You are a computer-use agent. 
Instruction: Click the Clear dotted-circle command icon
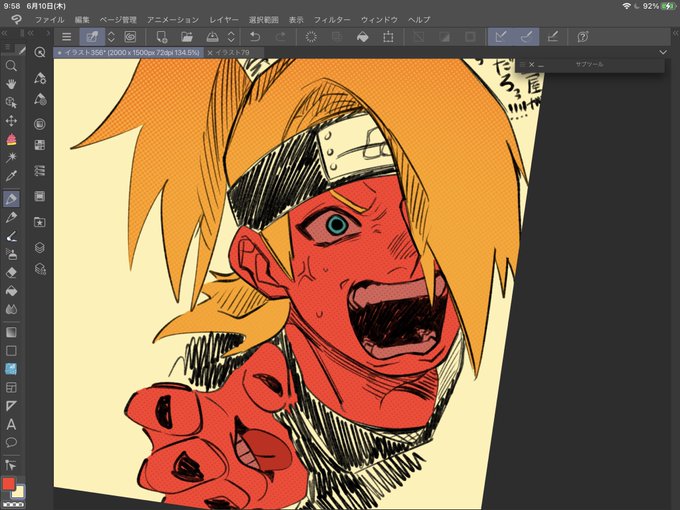(x=311, y=37)
